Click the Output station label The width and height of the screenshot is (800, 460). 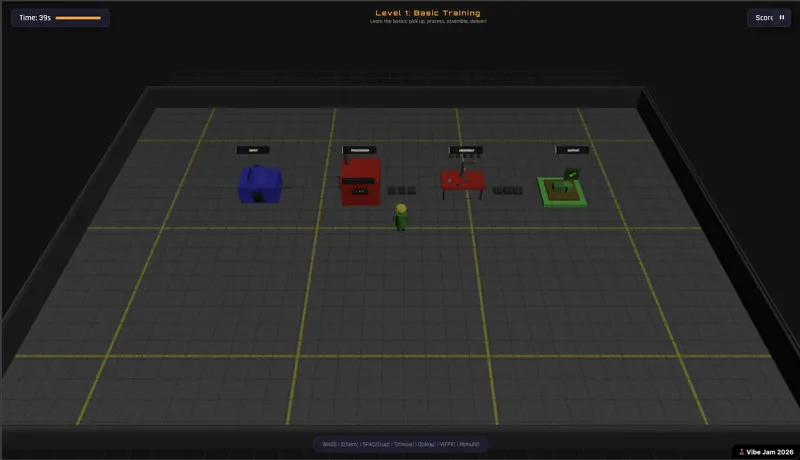tap(572, 150)
